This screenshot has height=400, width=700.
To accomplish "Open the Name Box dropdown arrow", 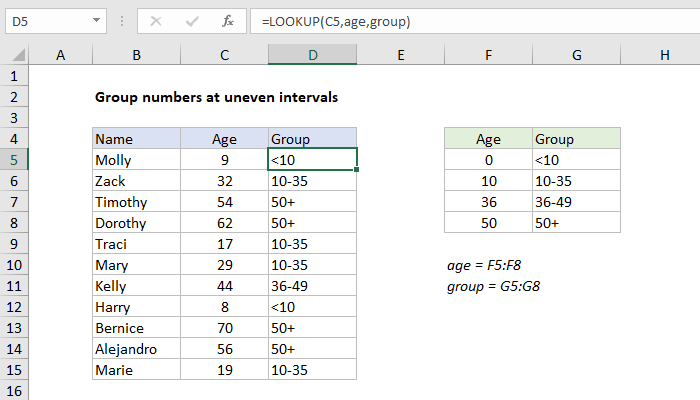I will [x=95, y=20].
